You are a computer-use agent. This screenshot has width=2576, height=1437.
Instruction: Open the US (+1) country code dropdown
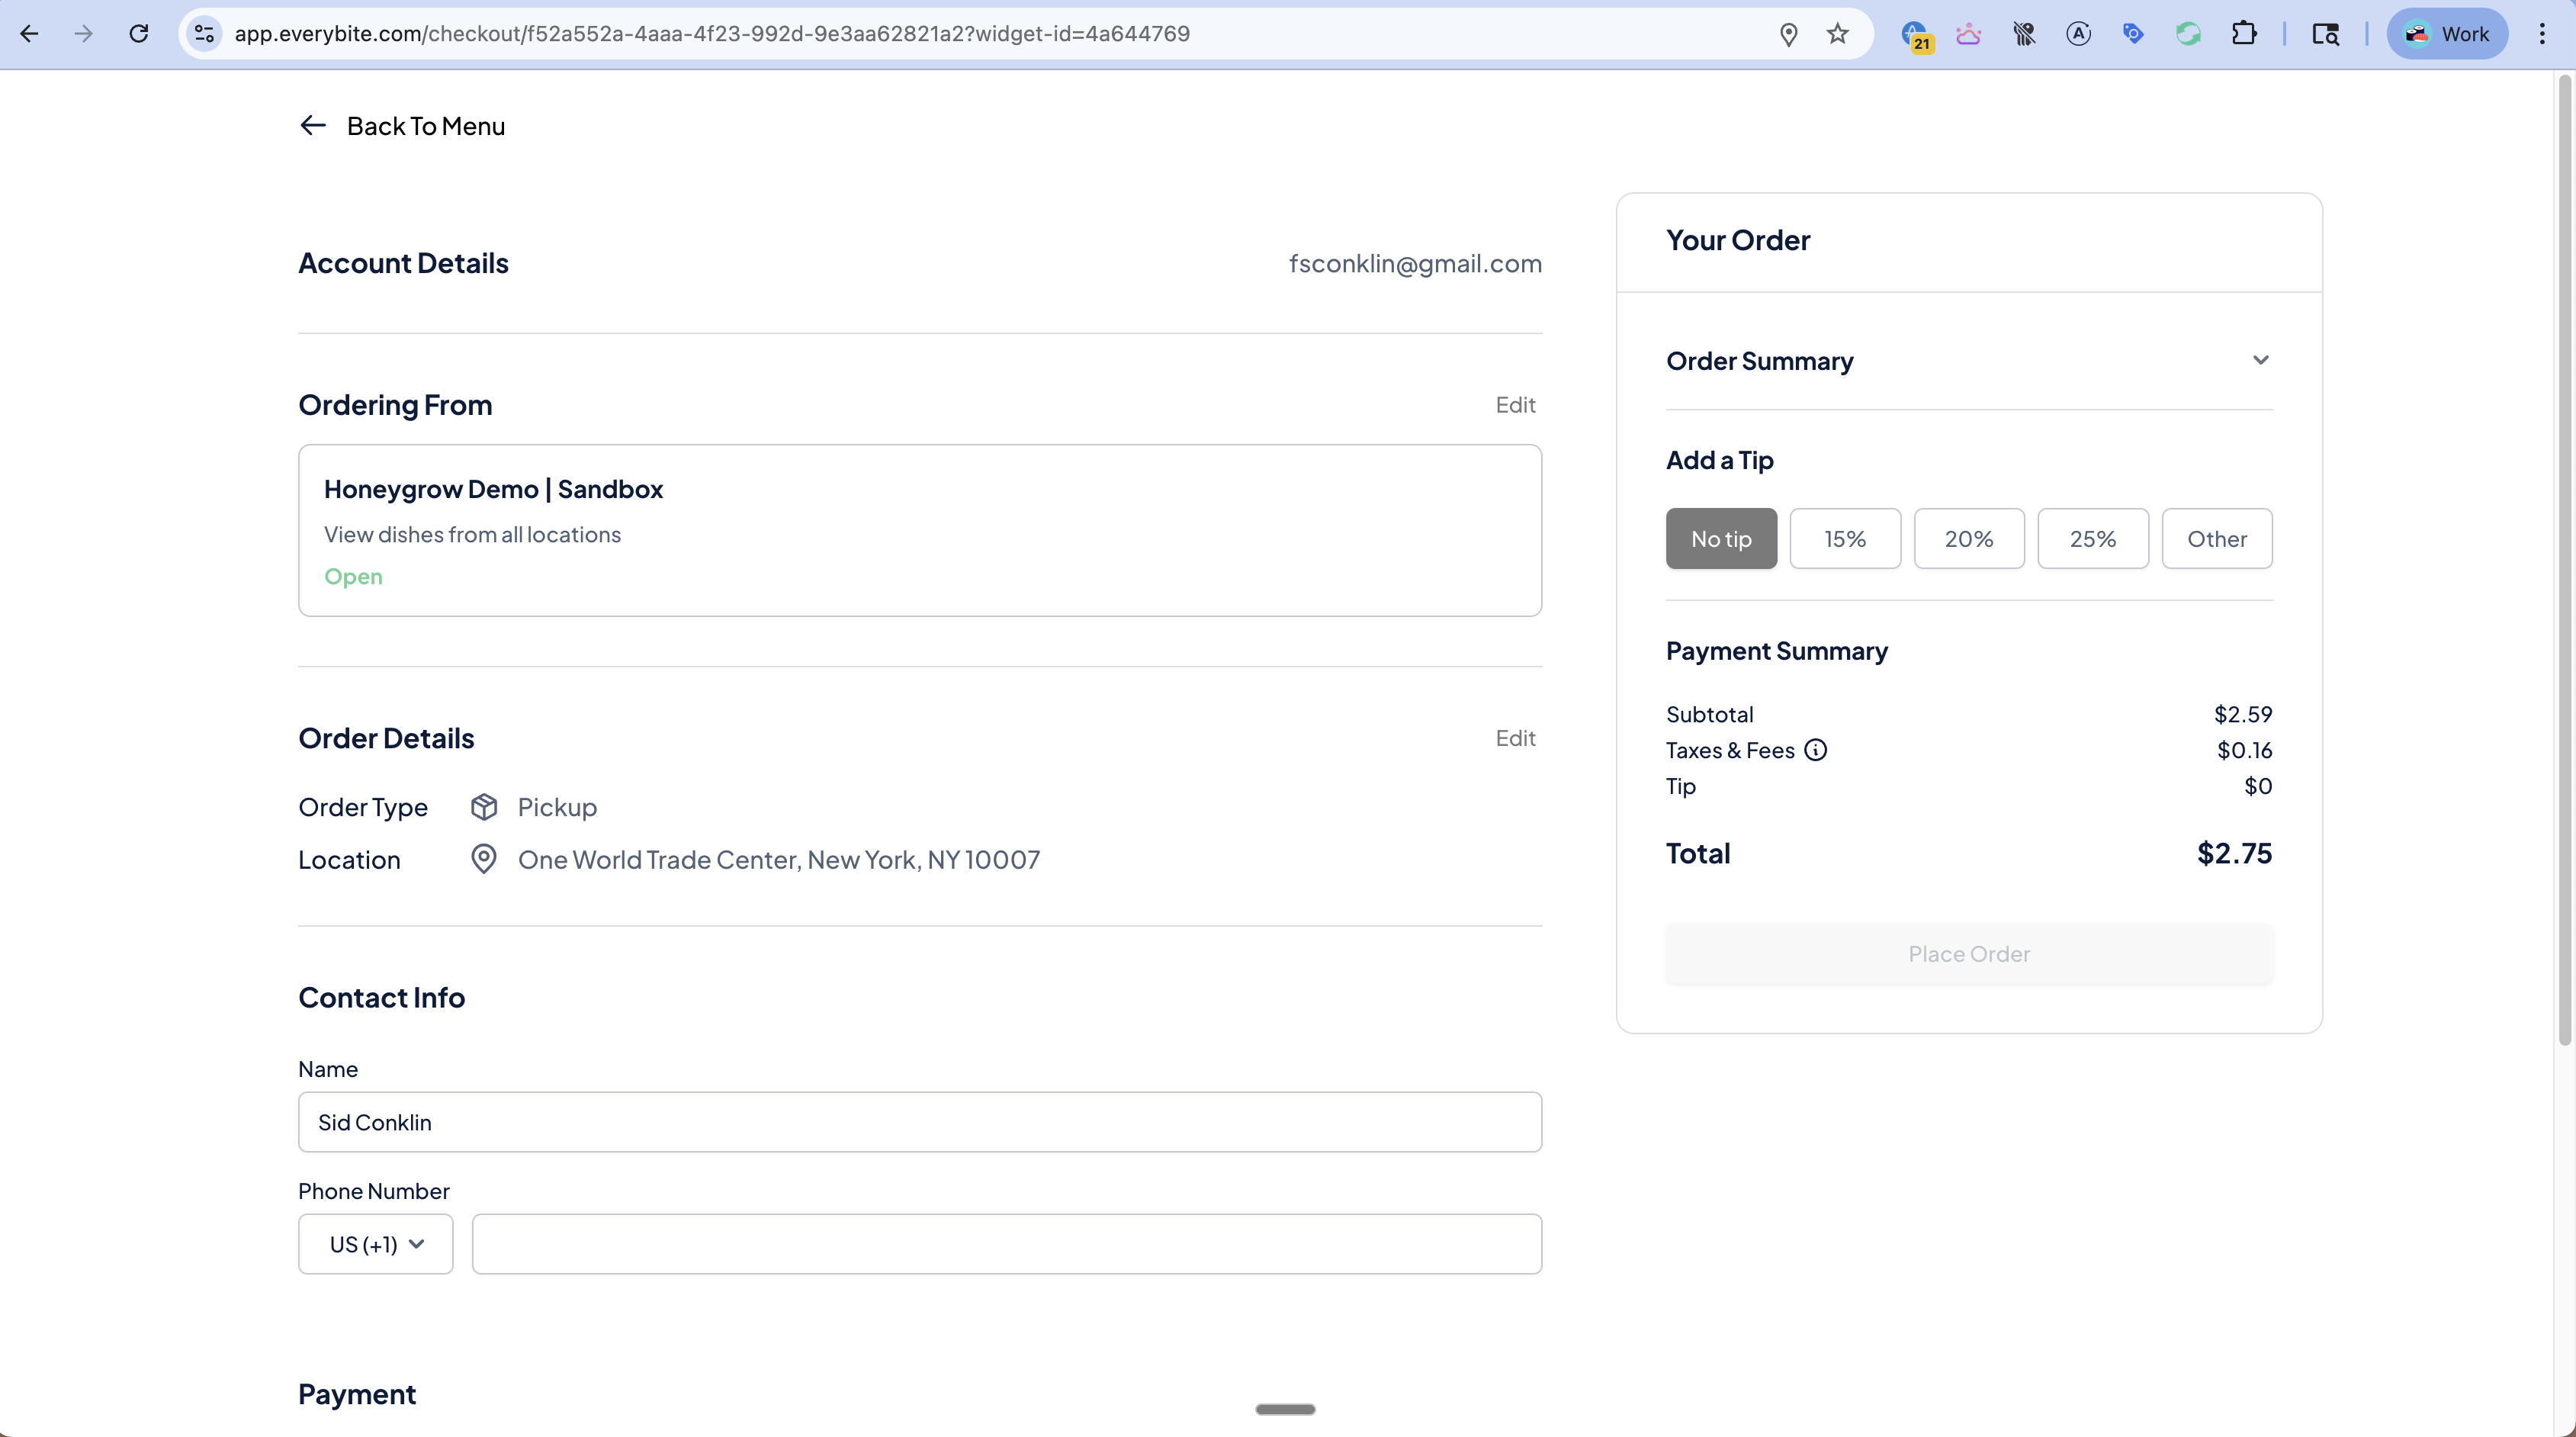376,1244
